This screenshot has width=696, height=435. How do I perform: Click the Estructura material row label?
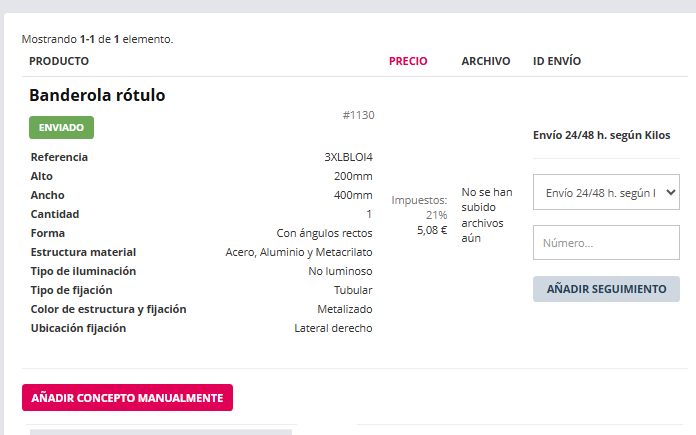[83, 252]
